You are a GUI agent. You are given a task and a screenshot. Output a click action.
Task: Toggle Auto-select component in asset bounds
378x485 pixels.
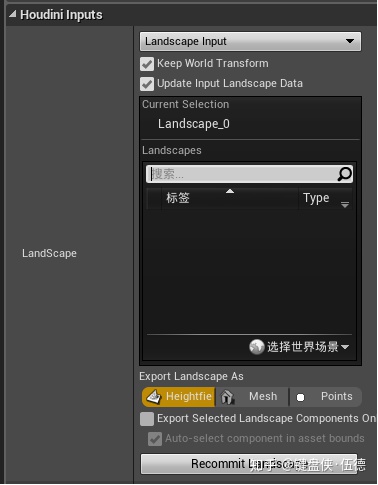point(155,439)
